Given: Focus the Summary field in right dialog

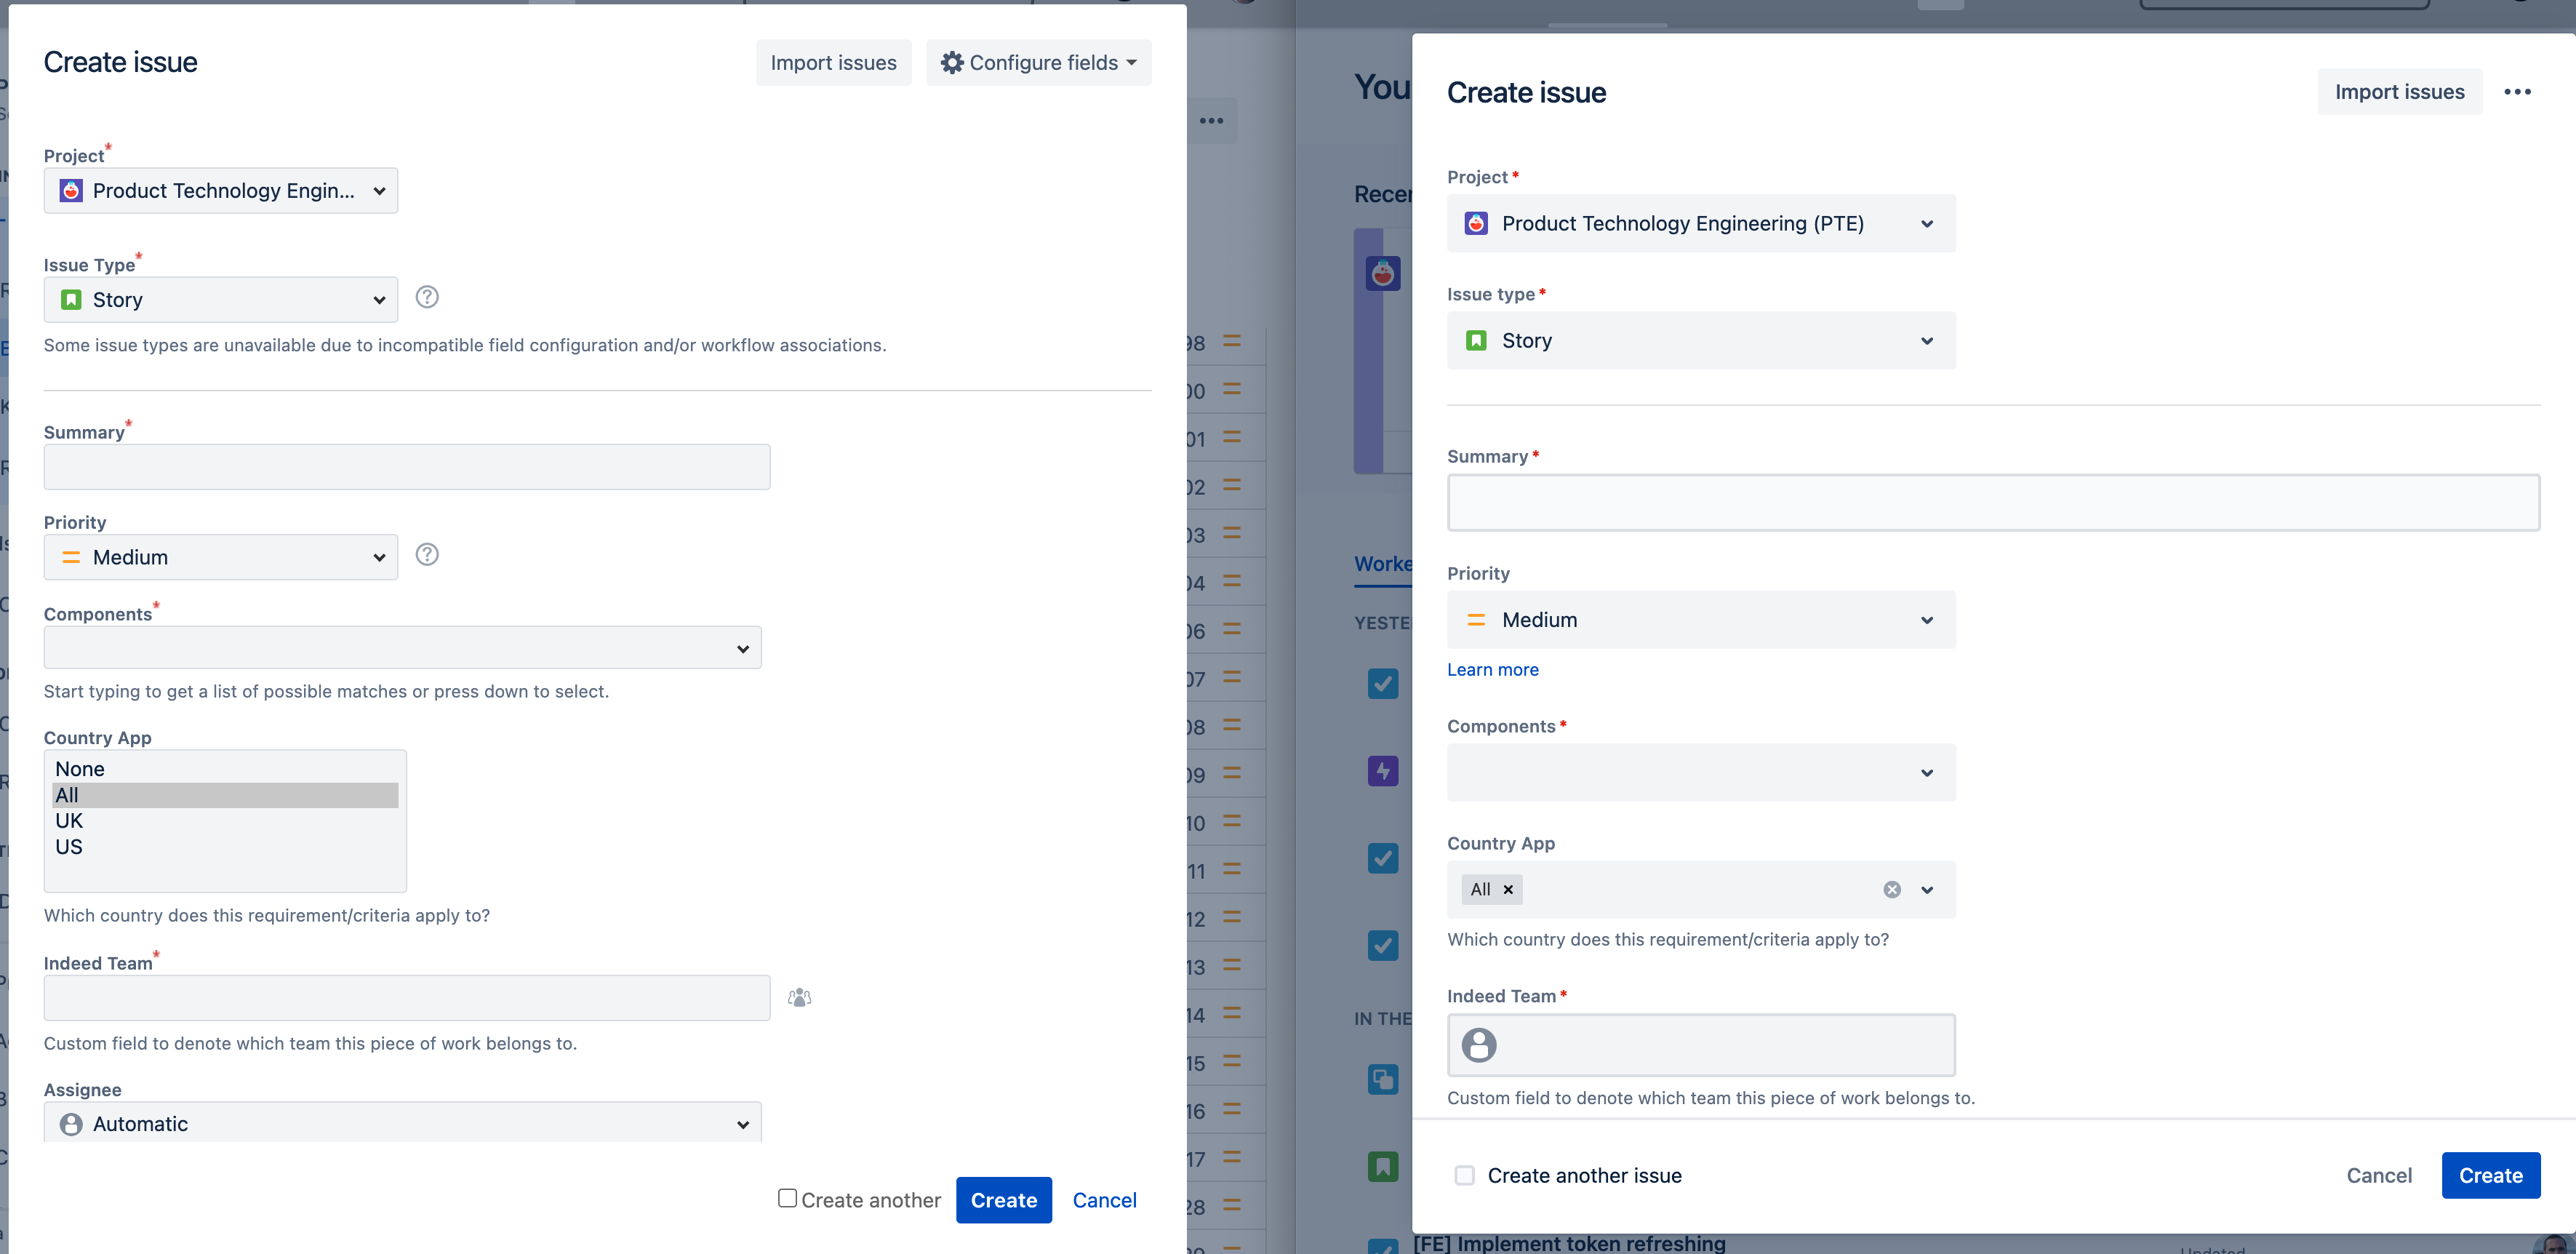Looking at the screenshot, I should coord(1993,502).
